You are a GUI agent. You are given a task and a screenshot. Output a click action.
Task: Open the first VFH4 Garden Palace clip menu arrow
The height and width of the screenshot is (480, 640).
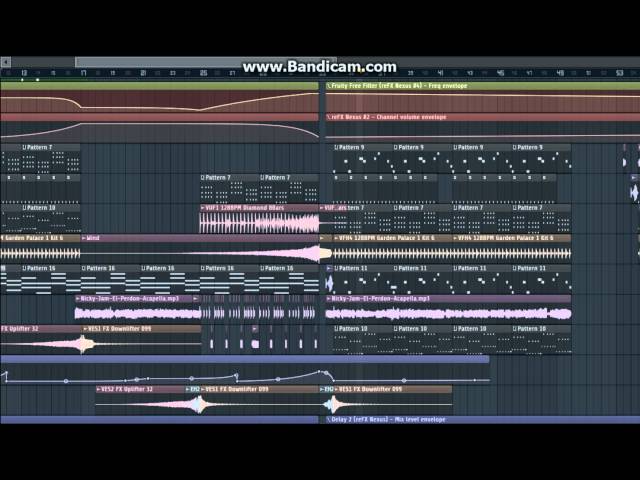(x=336, y=238)
